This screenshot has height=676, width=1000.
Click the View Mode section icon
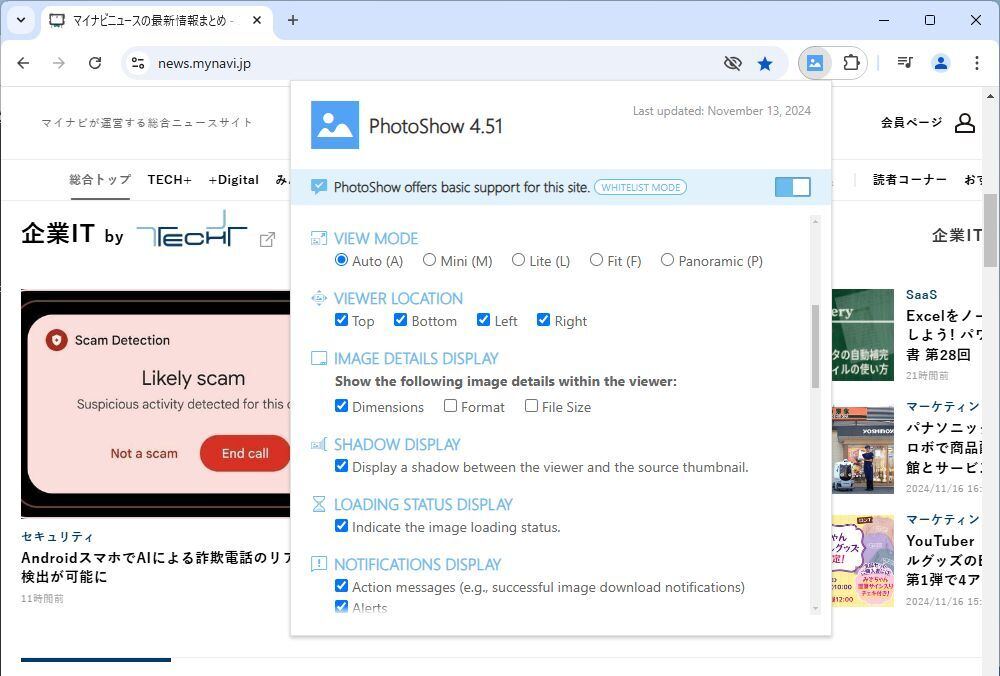pyautogui.click(x=318, y=239)
